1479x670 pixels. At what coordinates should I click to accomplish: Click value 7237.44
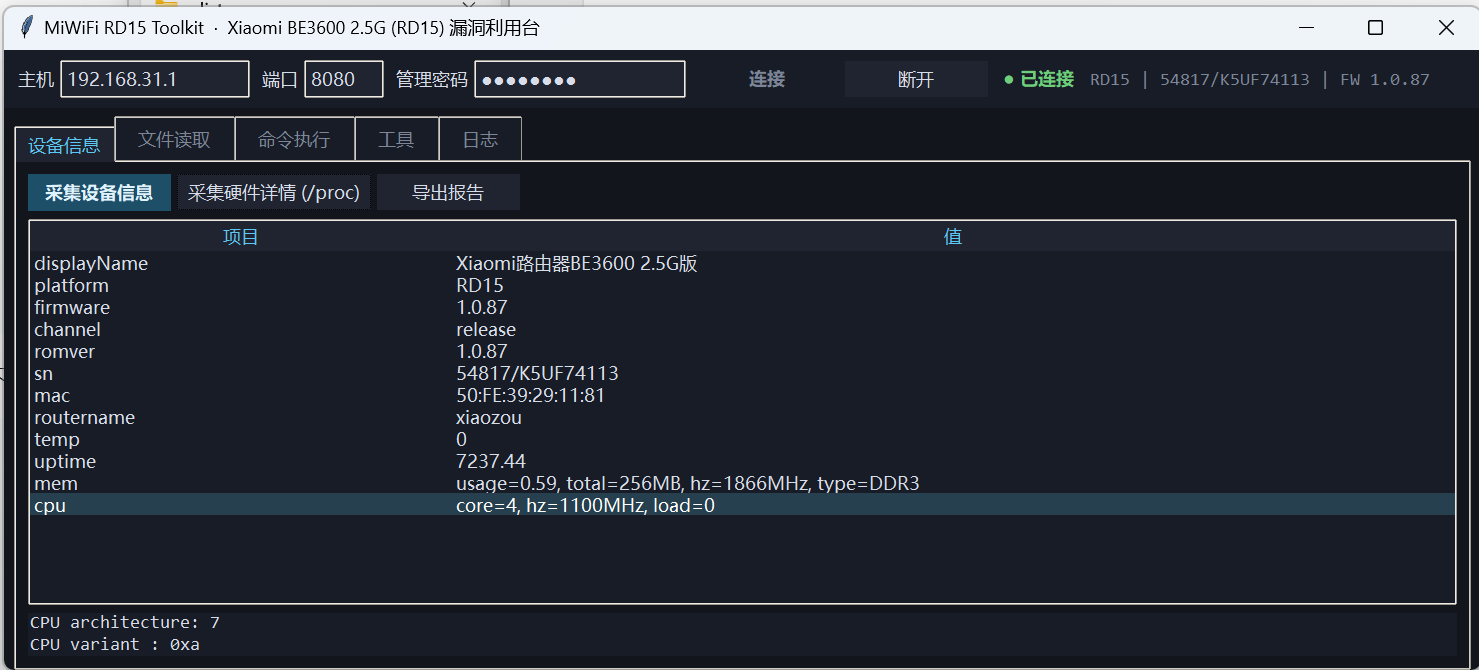coord(491,462)
